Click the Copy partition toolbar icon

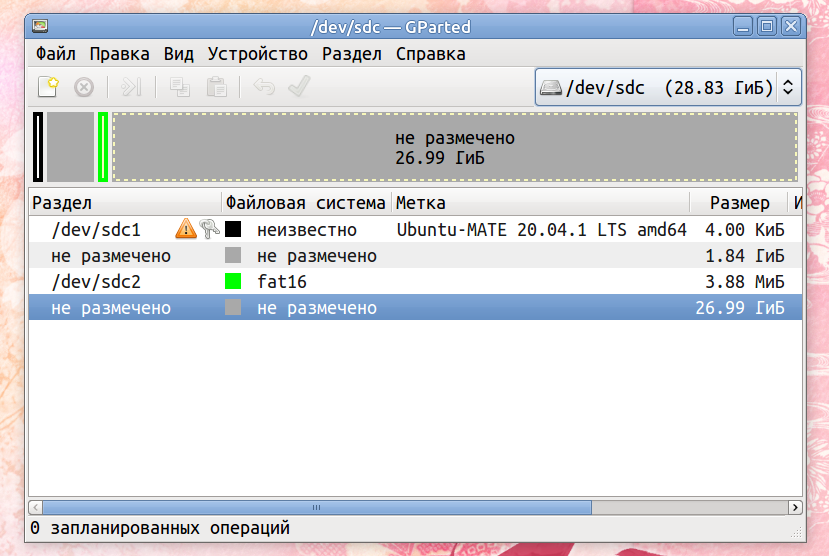180,87
